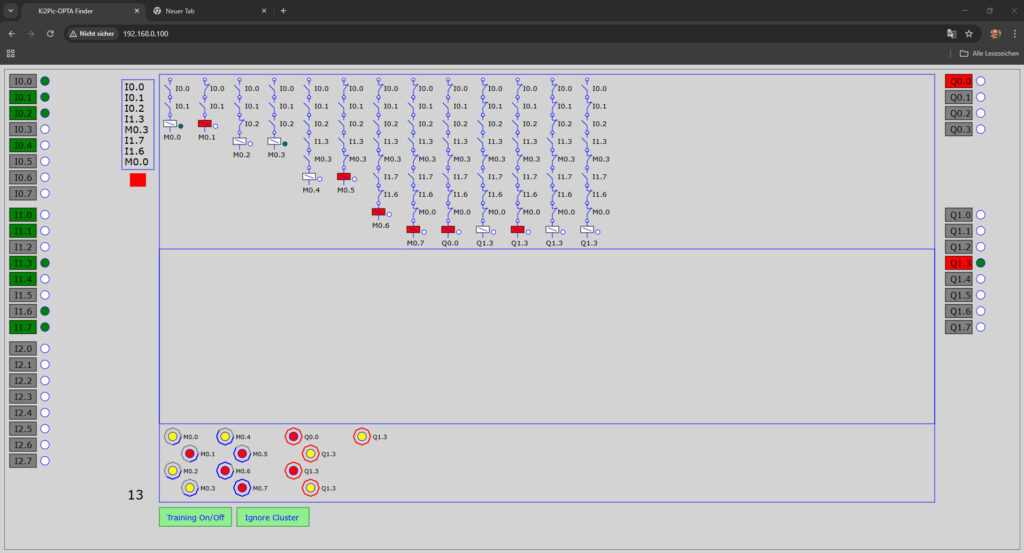Viewport: 1024px width, 553px height.
Task: Click the Q0.0 coil in ladder diagram
Action: (447, 230)
